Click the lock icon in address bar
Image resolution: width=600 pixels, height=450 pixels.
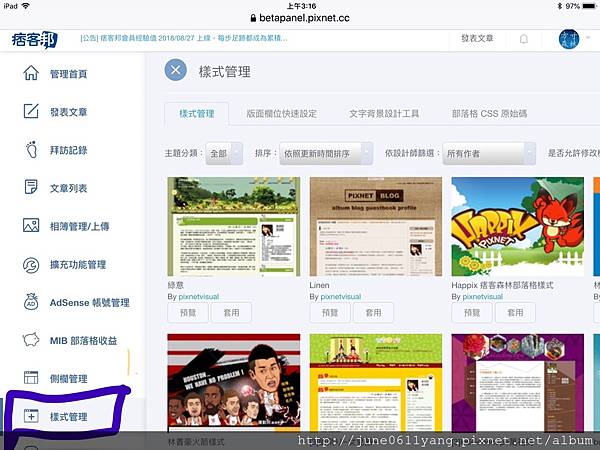point(253,18)
